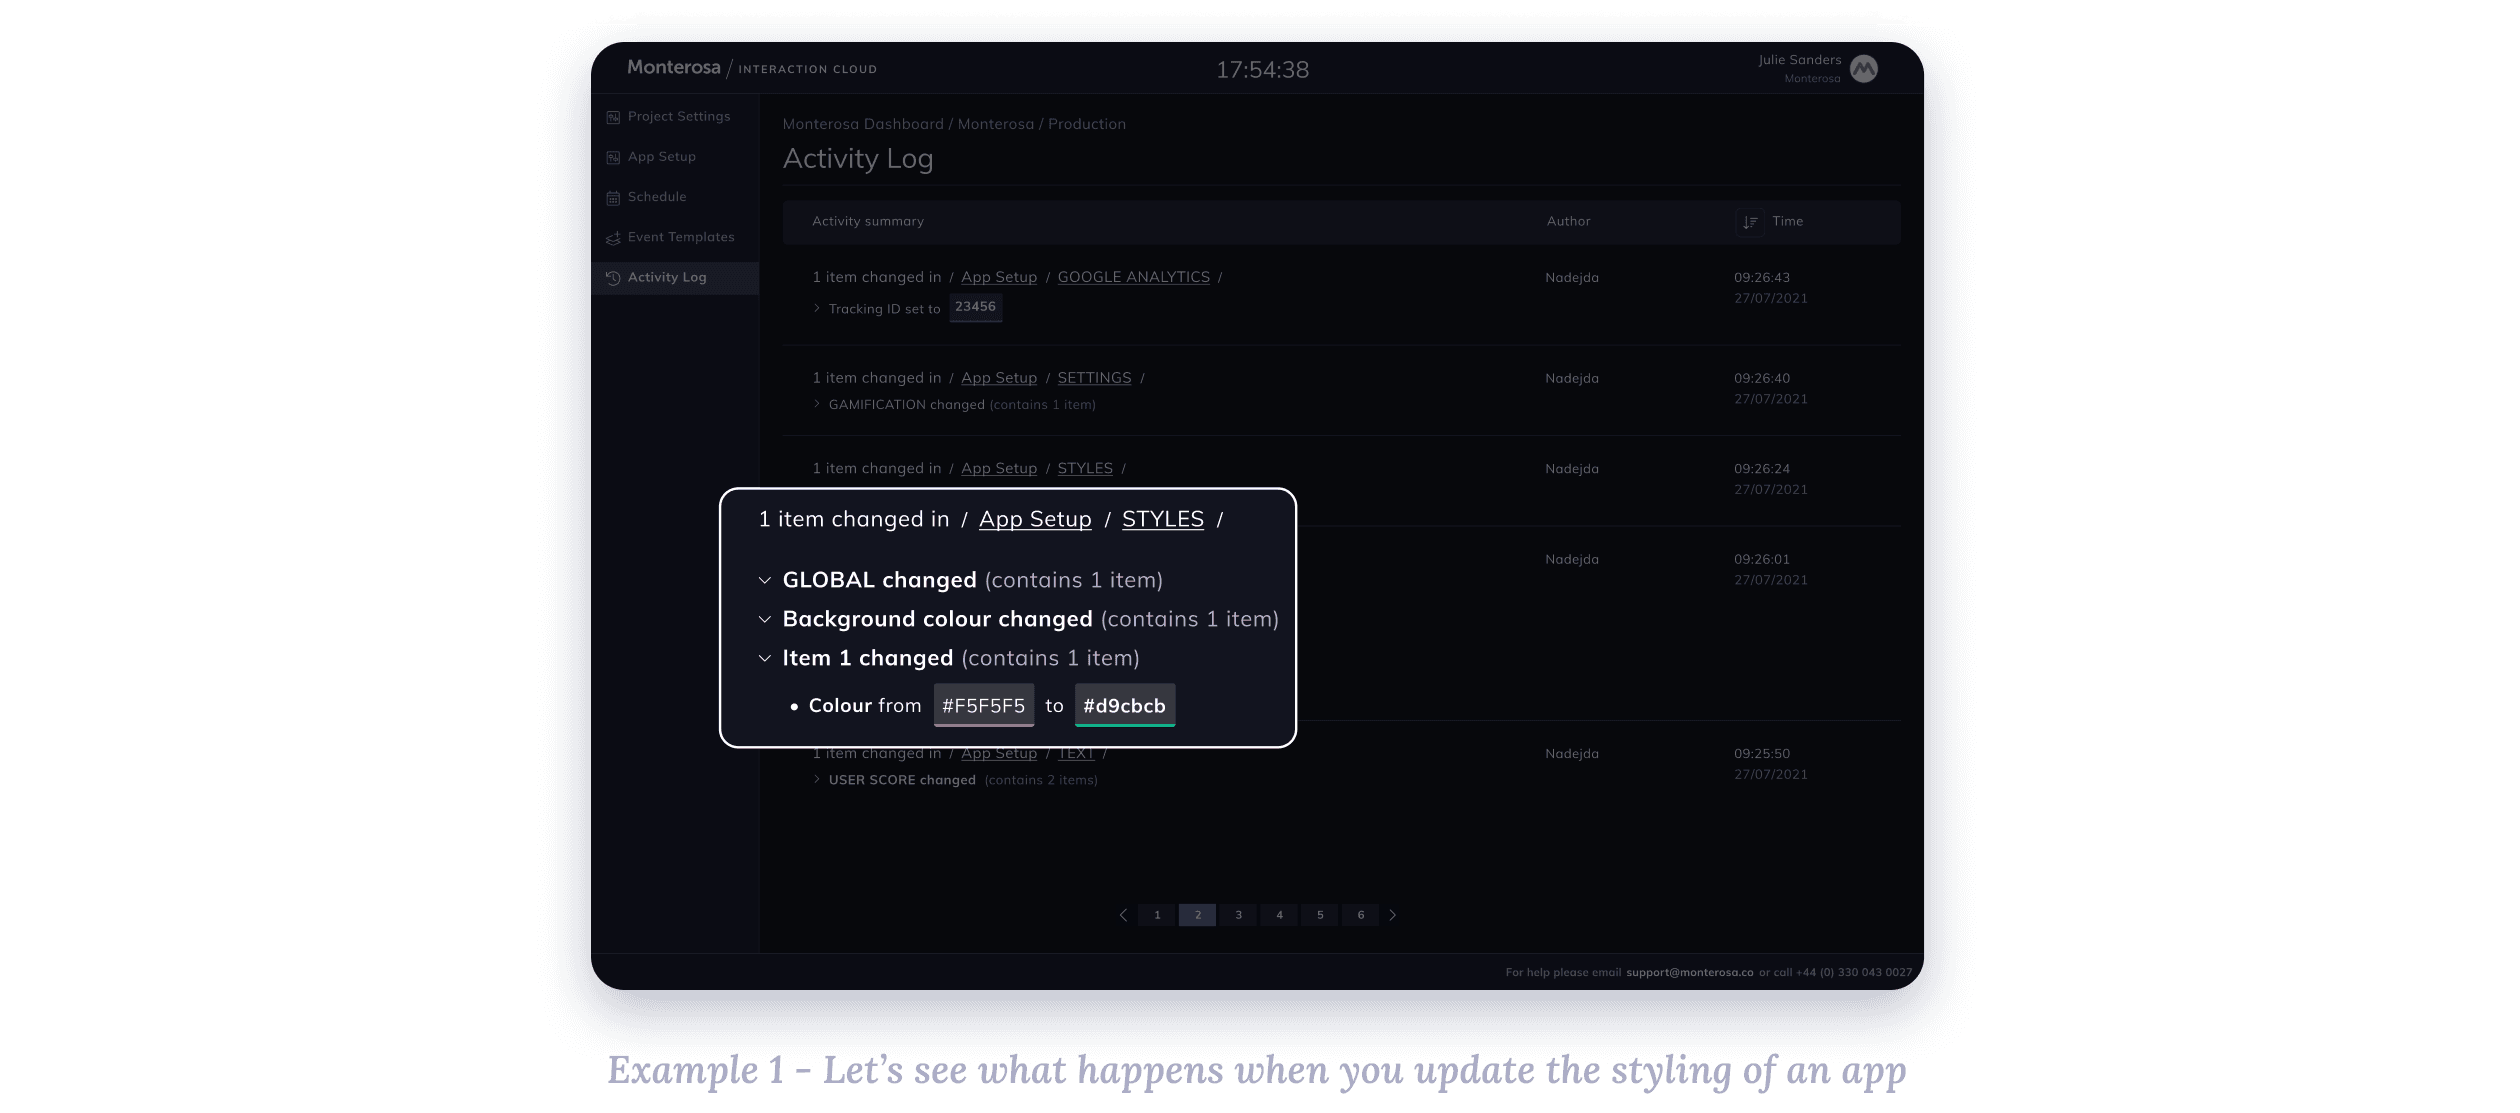Viewport: 2520px width, 1113px height.
Task: Collapse the Item 1 changed section
Action: click(x=765, y=659)
